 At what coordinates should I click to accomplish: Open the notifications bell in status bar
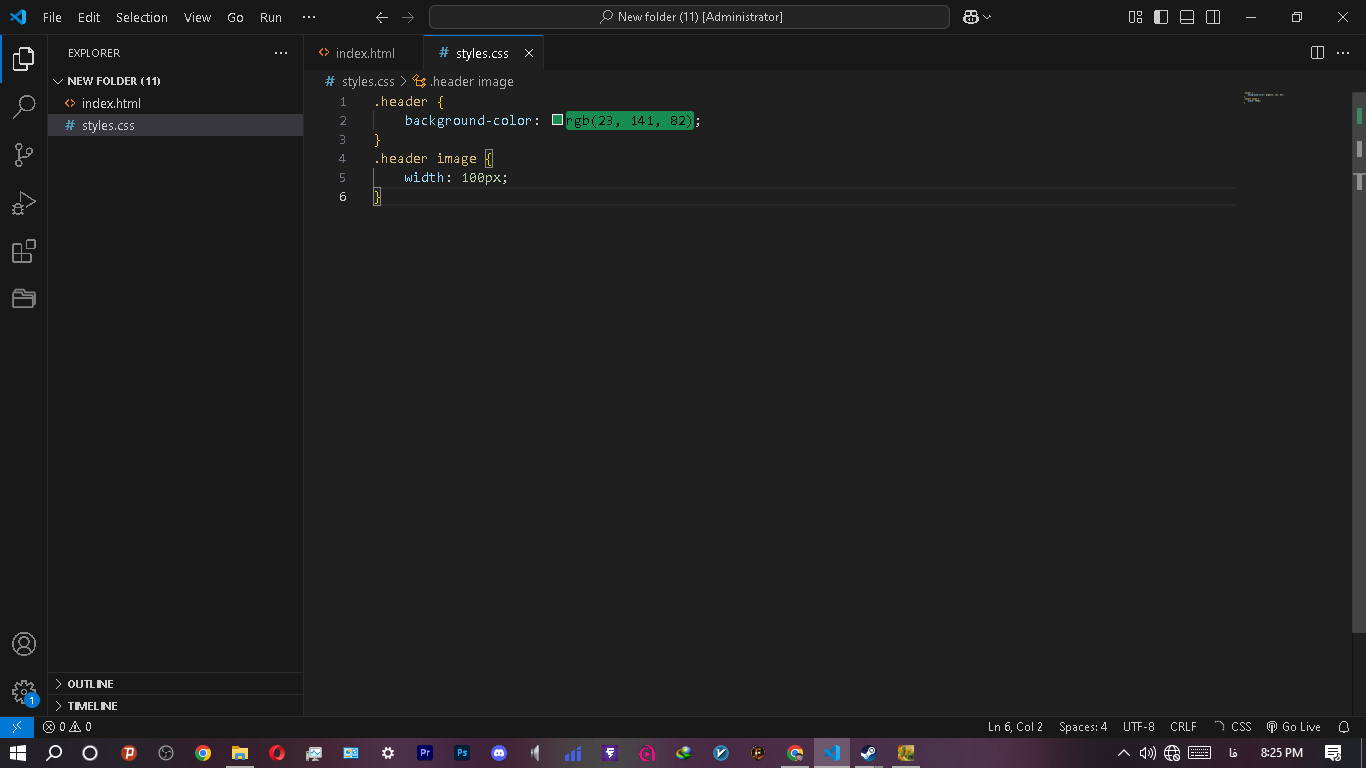(1343, 727)
